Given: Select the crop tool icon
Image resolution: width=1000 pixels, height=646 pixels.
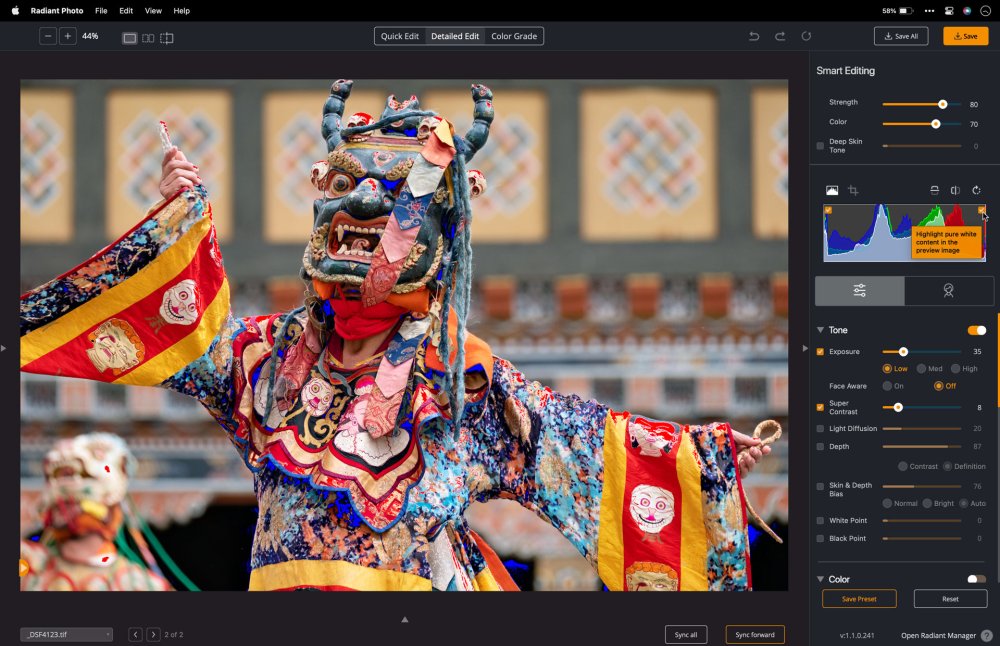Looking at the screenshot, I should (x=853, y=190).
